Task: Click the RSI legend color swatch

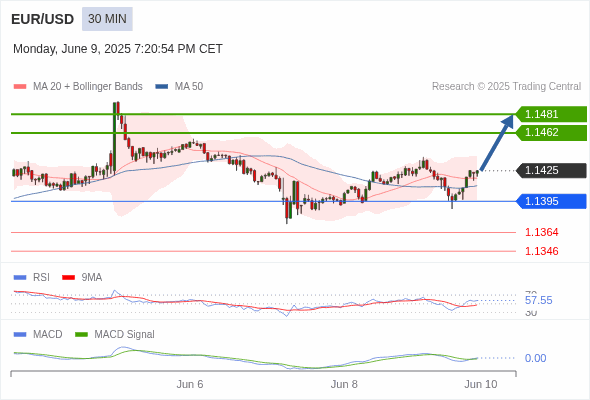Action: [x=20, y=278]
